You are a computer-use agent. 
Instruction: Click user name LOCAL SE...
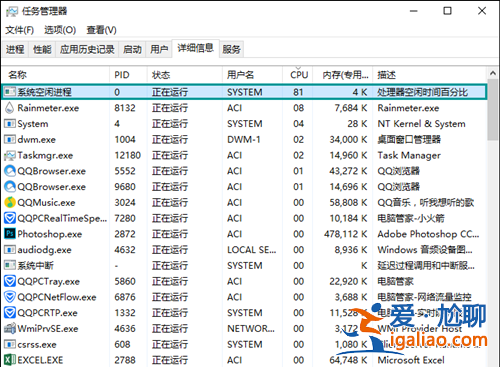pyautogui.click(x=252, y=250)
